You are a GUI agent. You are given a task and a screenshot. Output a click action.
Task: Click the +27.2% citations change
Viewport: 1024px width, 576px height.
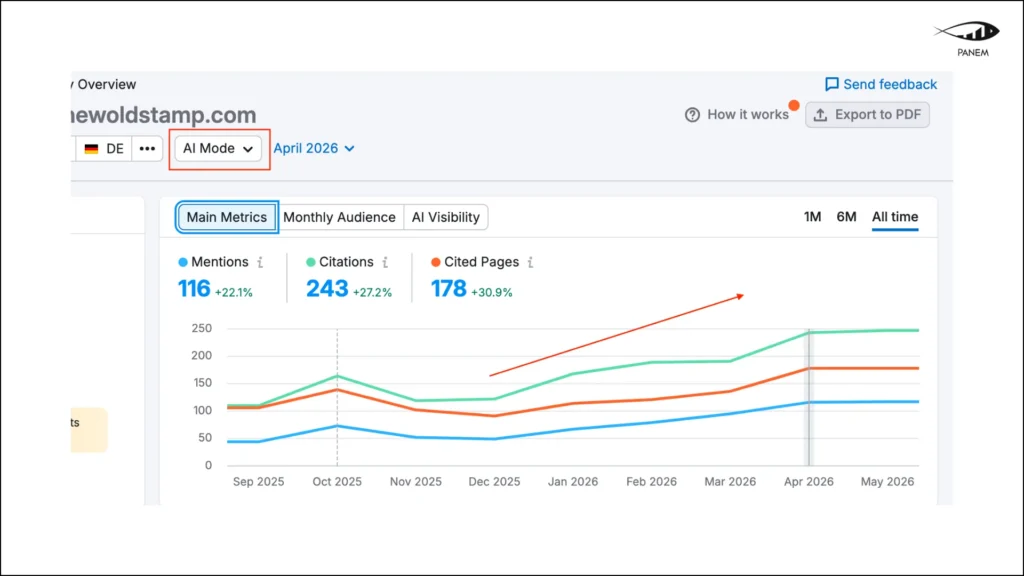point(372,293)
